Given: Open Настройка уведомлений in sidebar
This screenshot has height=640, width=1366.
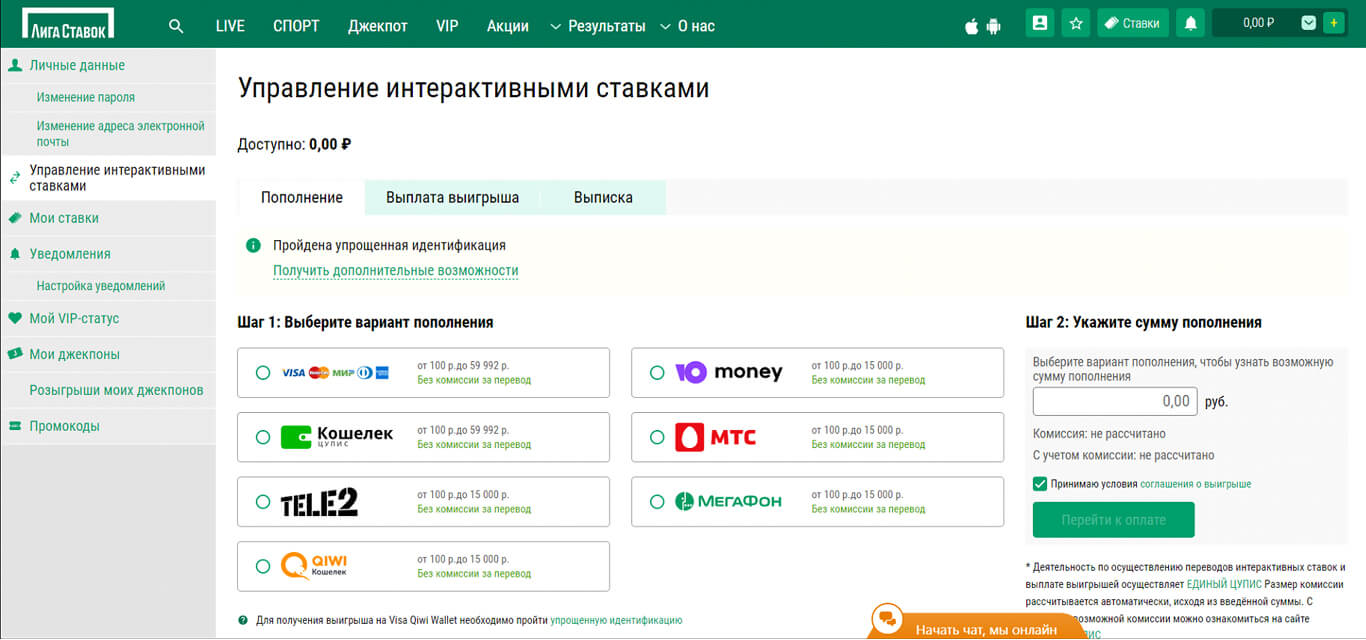Looking at the screenshot, I should pyautogui.click(x=101, y=286).
